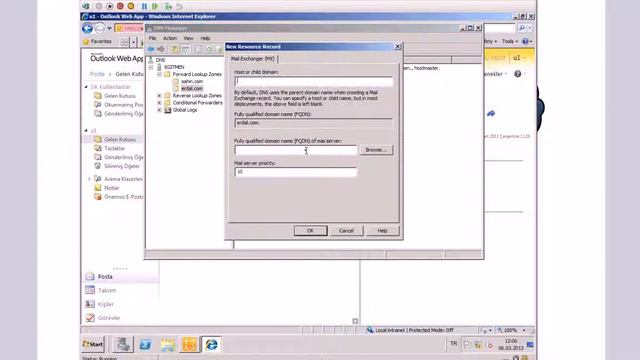Switch to Kişiler in the OWA navigation
The image size is (640, 360).
point(106,304)
